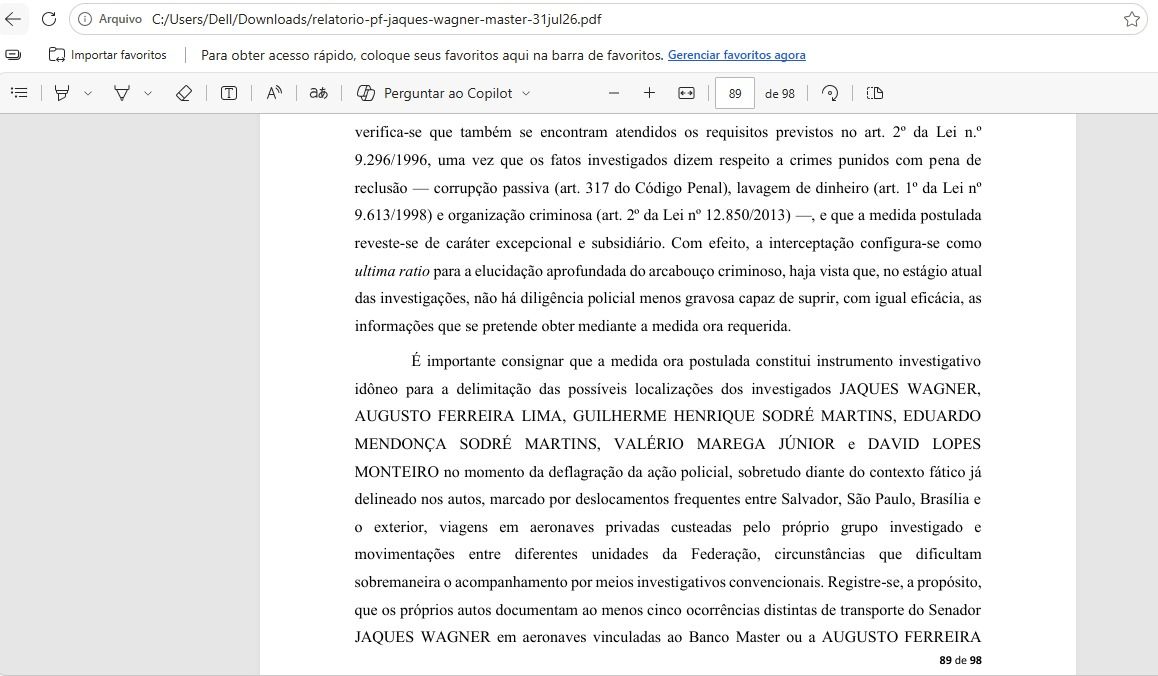1158x676 pixels.
Task: Click the page number field showing 89
Action: (x=735, y=94)
